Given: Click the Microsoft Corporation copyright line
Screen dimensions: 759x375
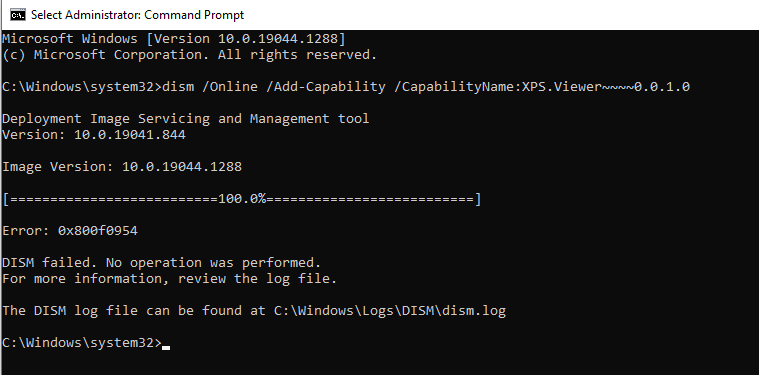Looking at the screenshot, I should (x=190, y=55).
